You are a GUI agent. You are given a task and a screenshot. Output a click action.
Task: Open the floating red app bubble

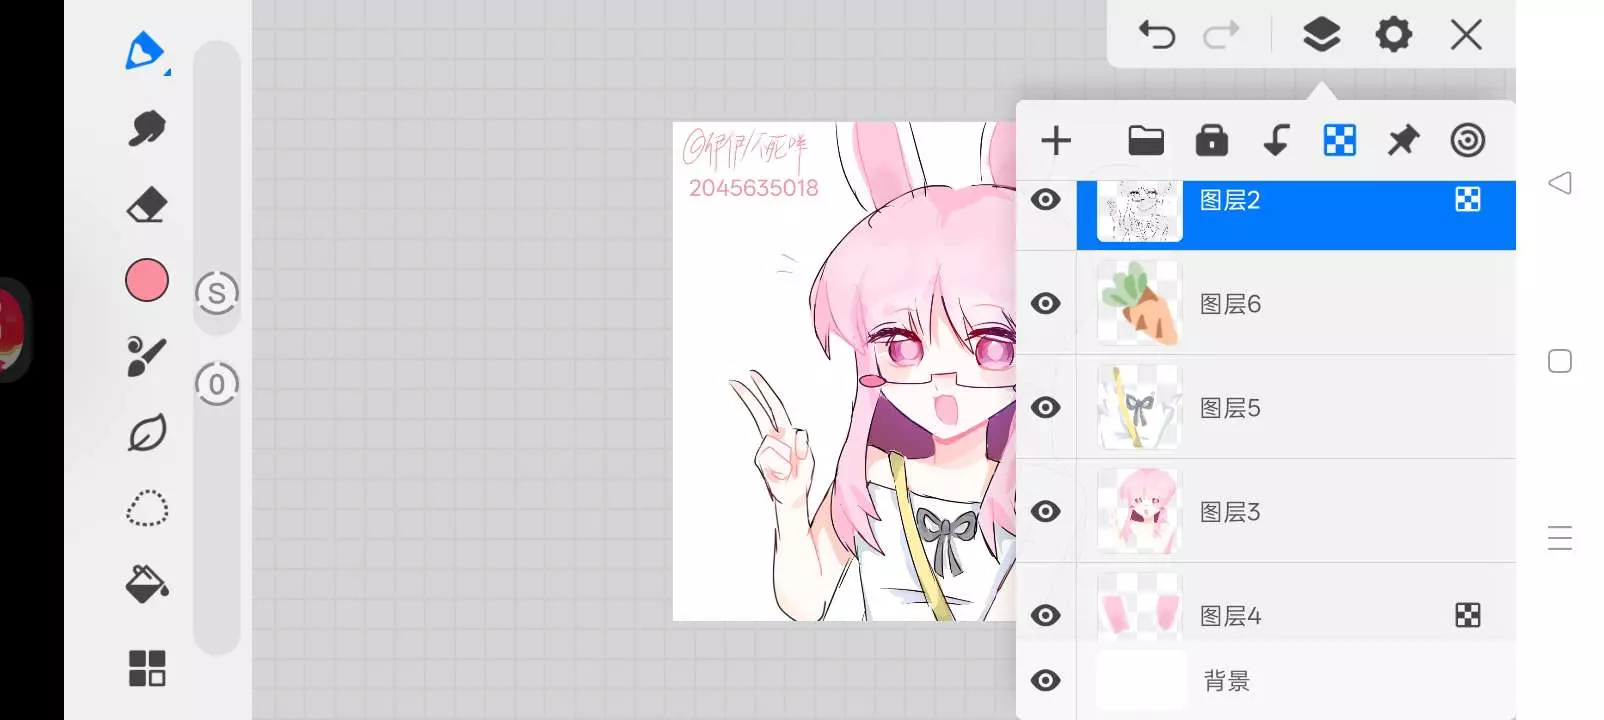[x=14, y=330]
